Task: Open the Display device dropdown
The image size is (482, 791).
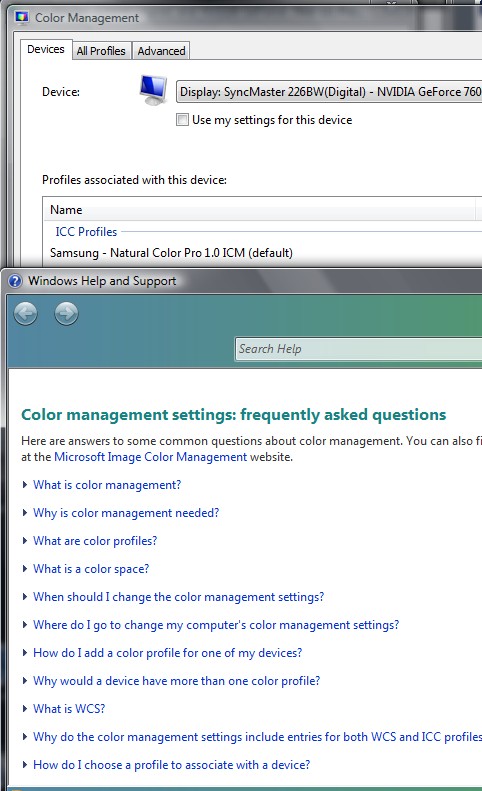Action: (329, 92)
